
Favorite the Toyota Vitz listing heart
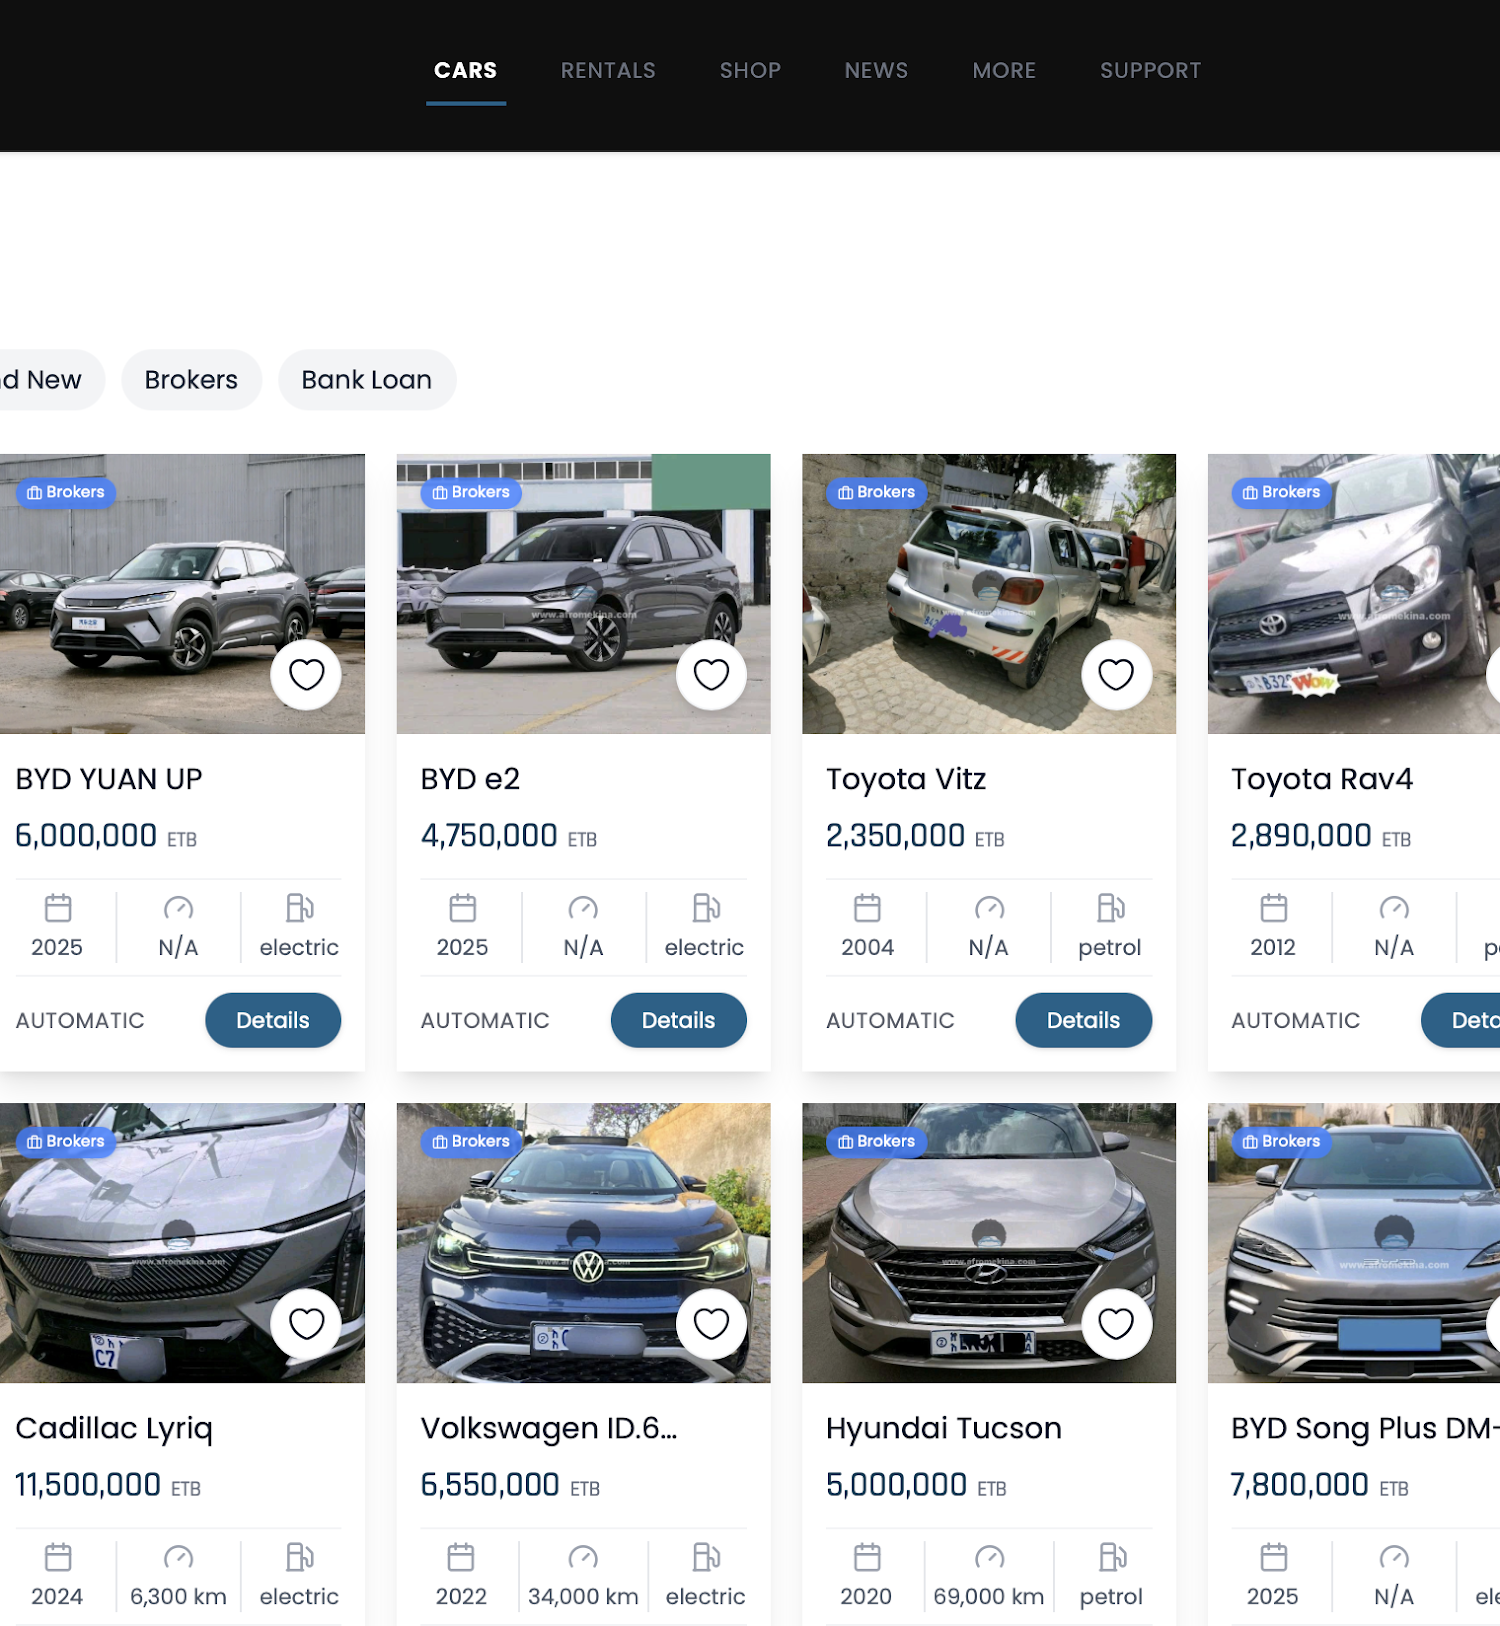[x=1116, y=675]
